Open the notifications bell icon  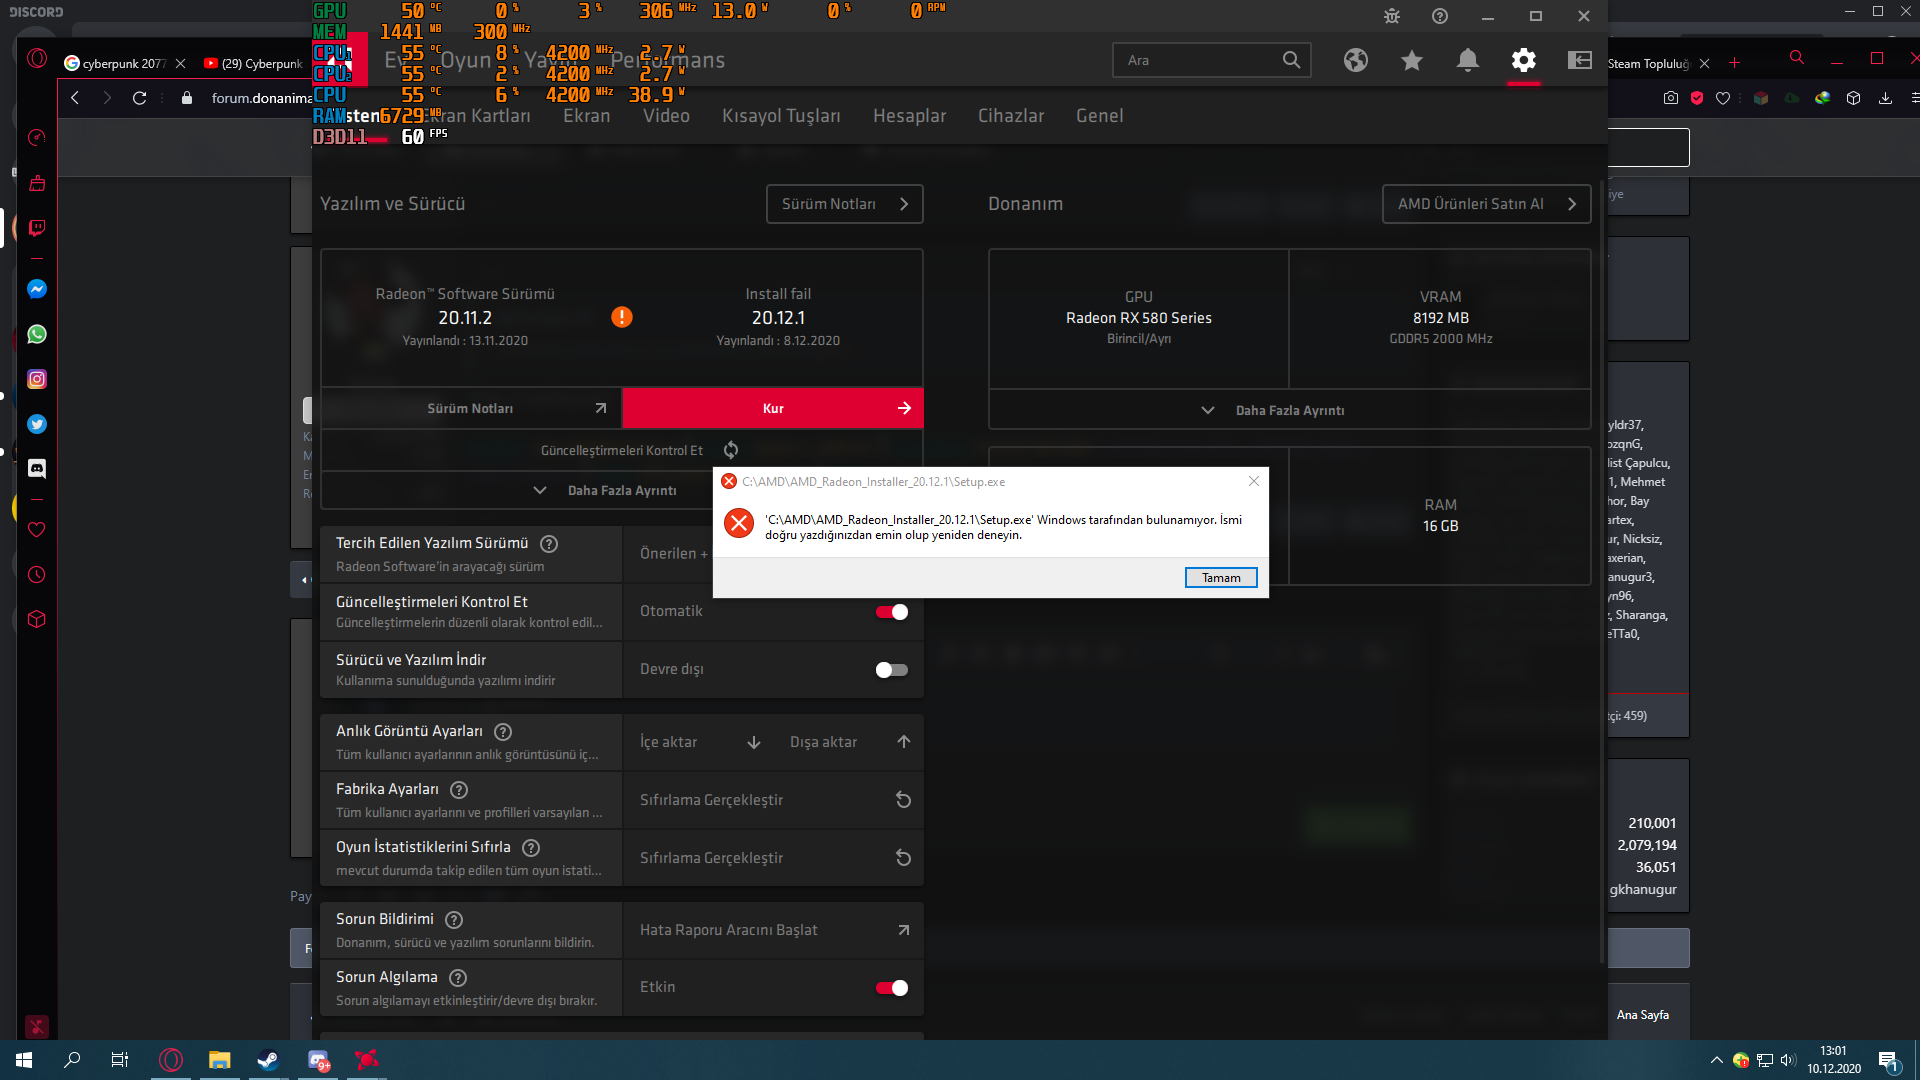click(1467, 60)
